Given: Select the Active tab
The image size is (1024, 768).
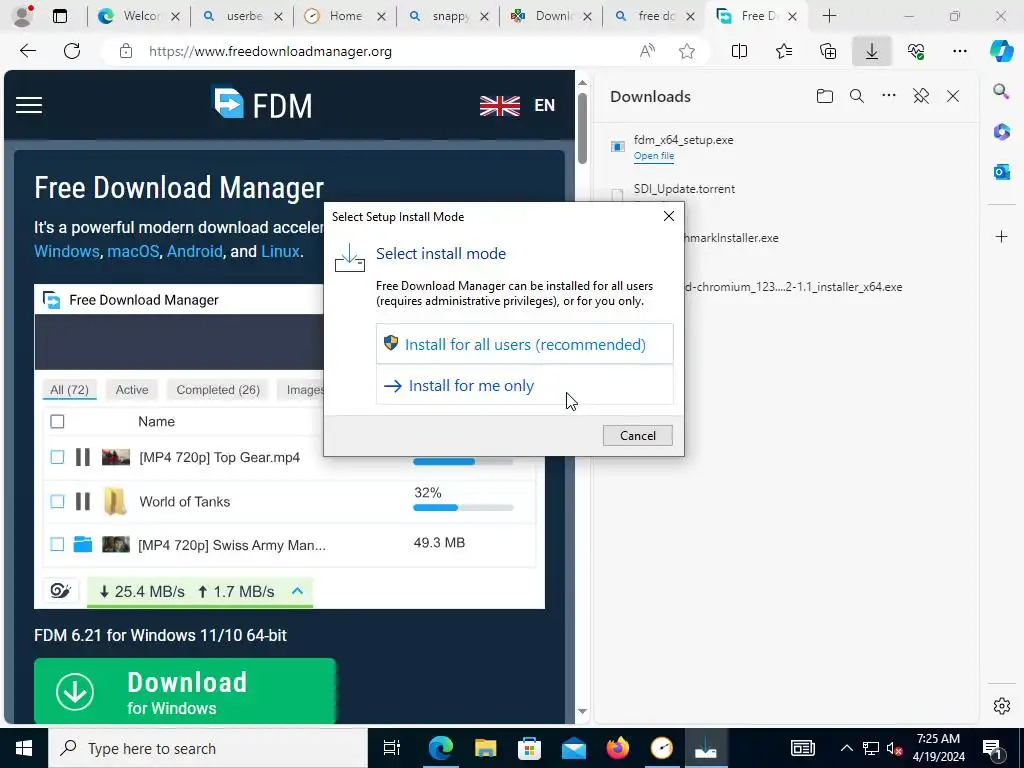Looking at the screenshot, I should [x=132, y=390].
